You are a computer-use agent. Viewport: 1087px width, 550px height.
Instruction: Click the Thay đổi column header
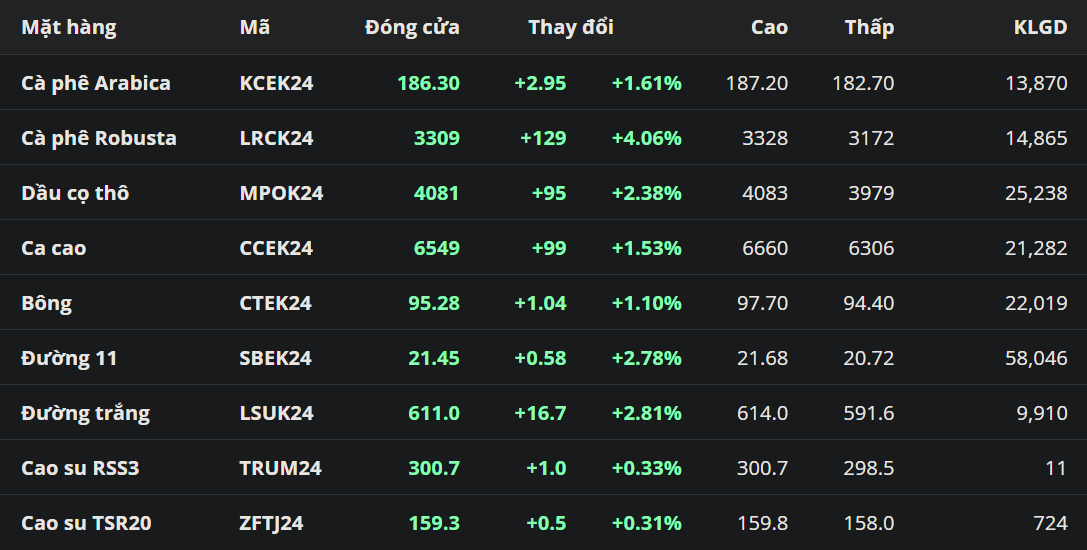[571, 28]
